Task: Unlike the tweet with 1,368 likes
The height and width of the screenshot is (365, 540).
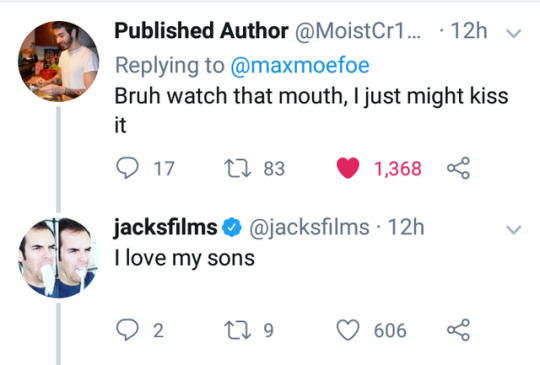Action: 348,168
